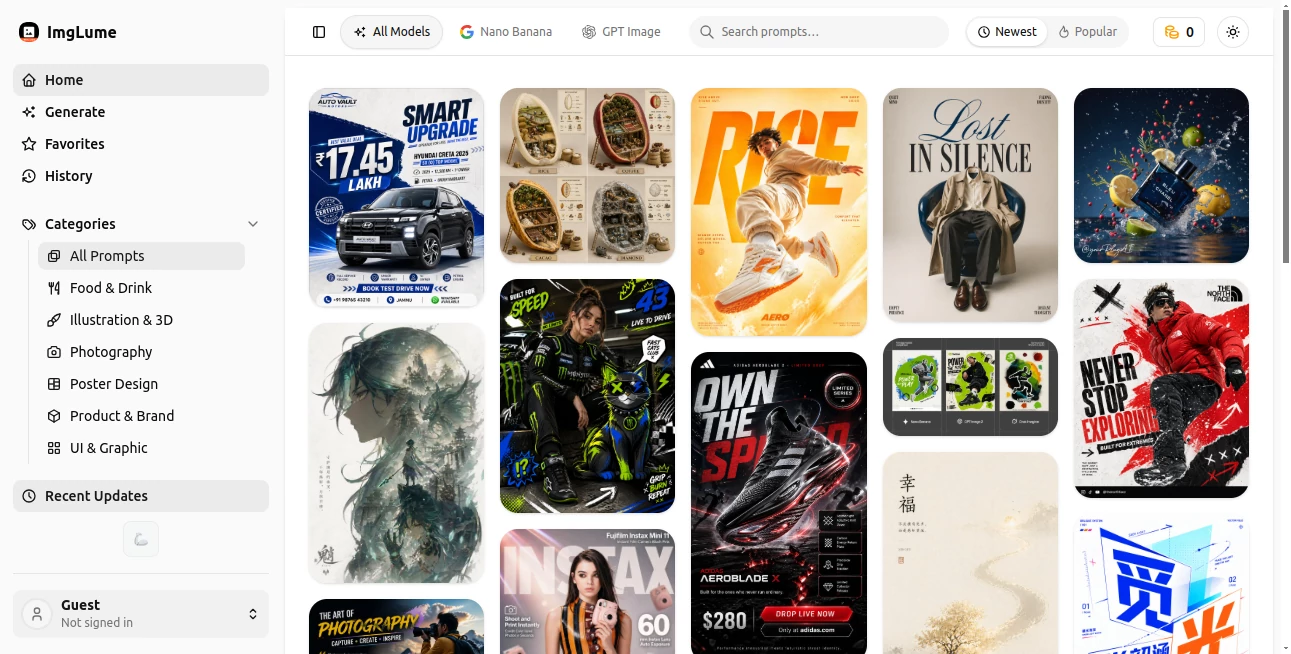Collapse the Categories section chevron

coord(253,224)
